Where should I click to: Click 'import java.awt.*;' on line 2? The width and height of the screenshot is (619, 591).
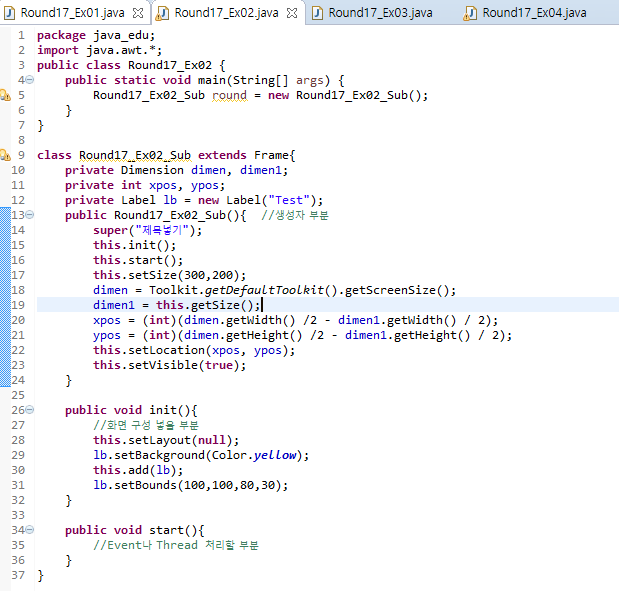coord(99,51)
